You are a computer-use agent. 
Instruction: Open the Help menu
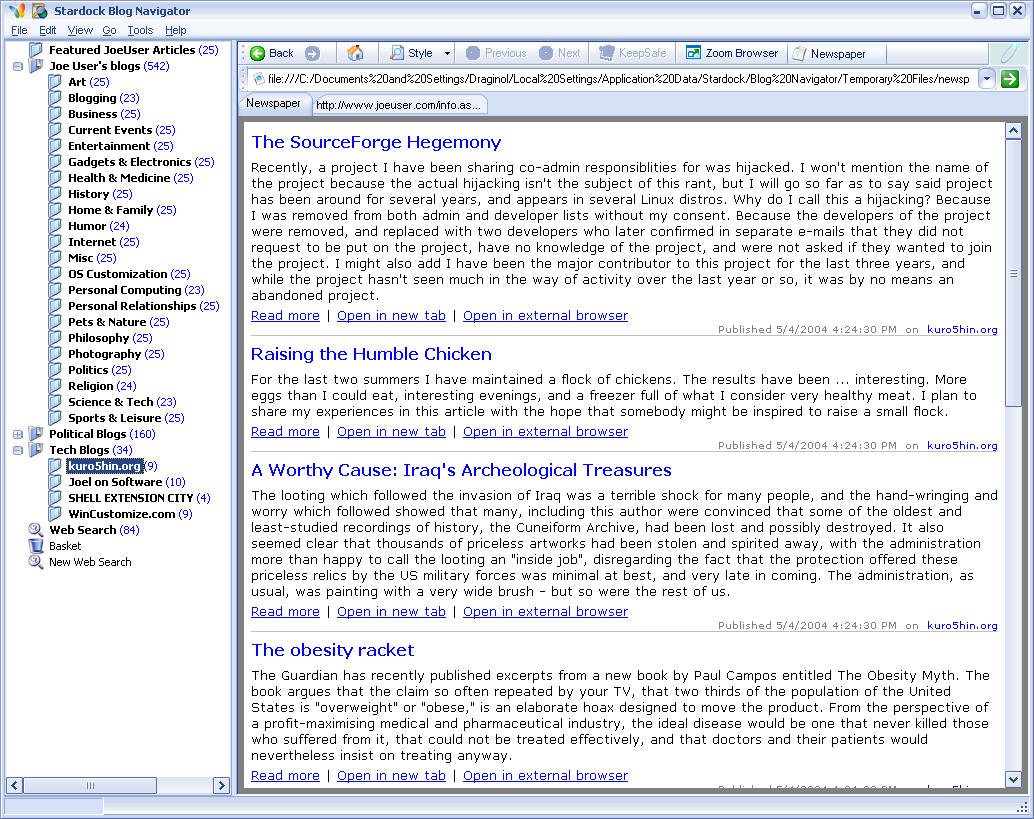175,30
